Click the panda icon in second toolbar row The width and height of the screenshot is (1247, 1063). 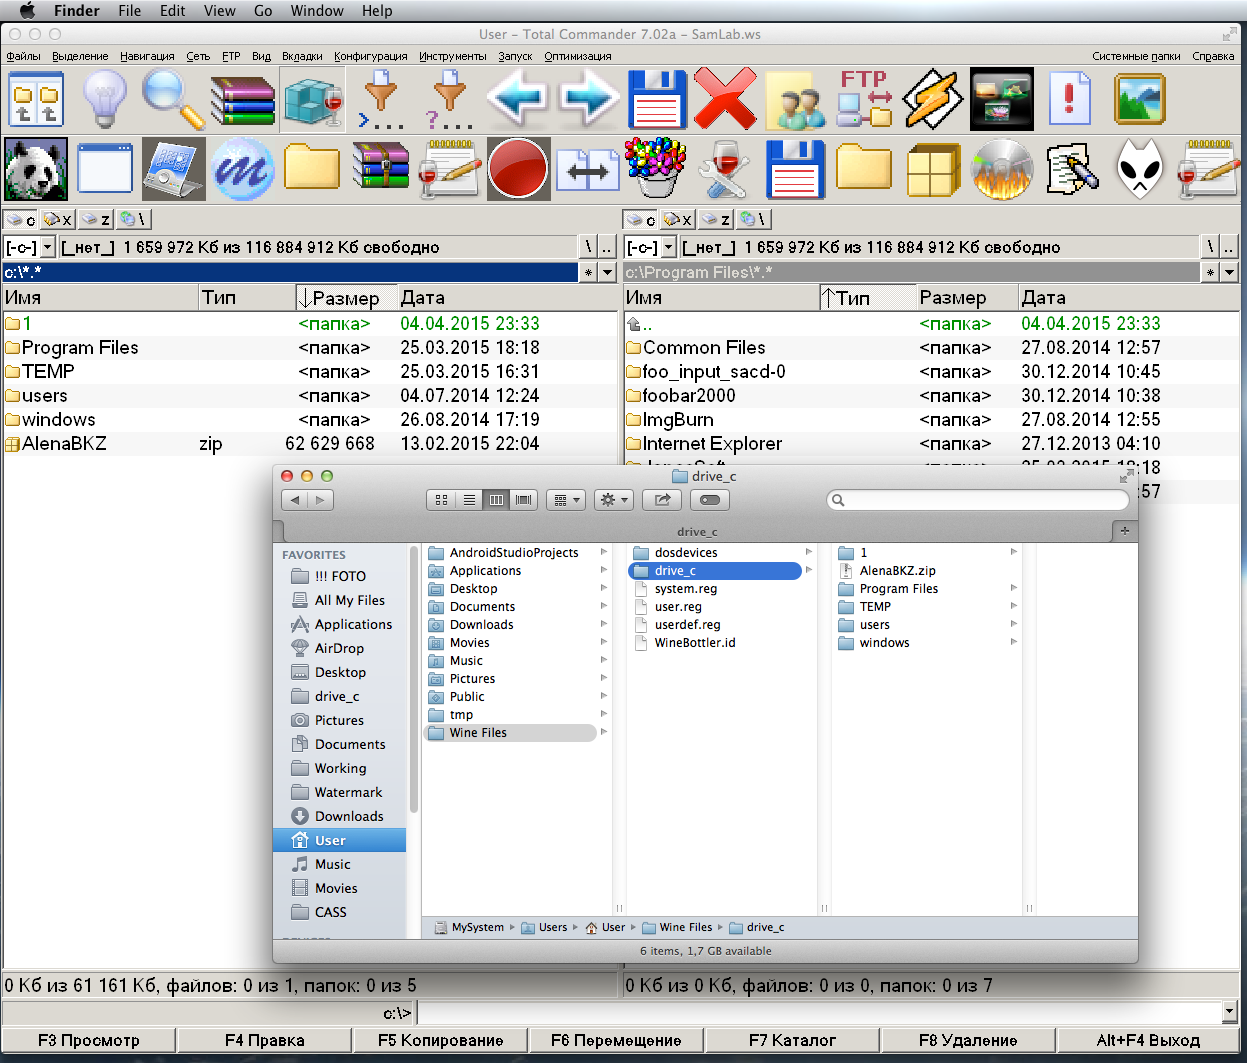(x=36, y=169)
